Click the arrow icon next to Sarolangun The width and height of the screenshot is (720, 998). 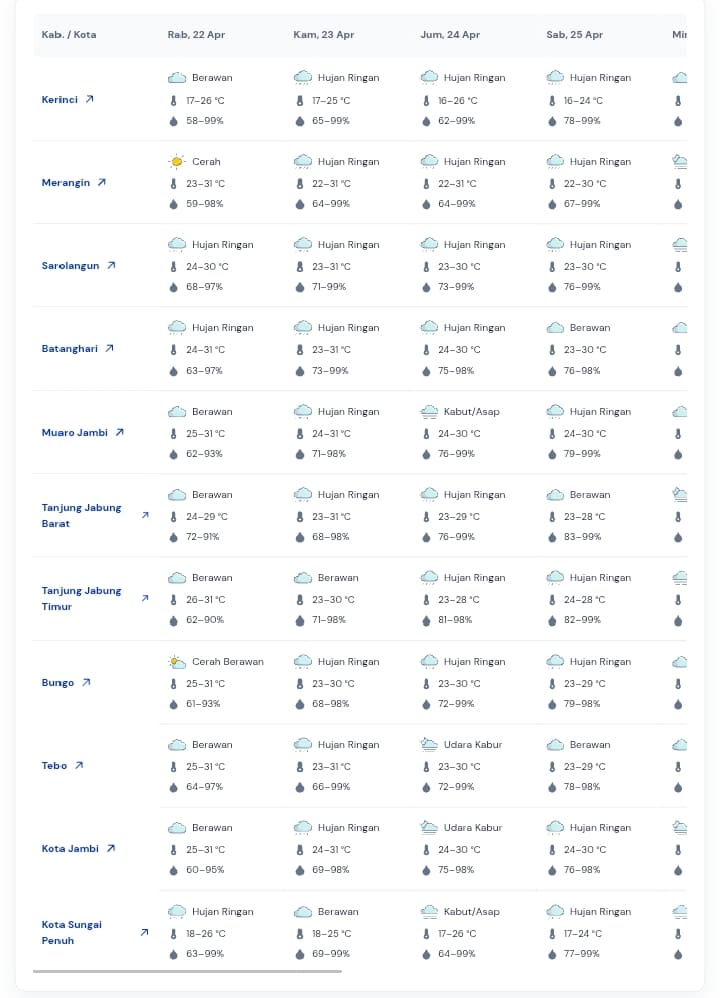[111, 265]
